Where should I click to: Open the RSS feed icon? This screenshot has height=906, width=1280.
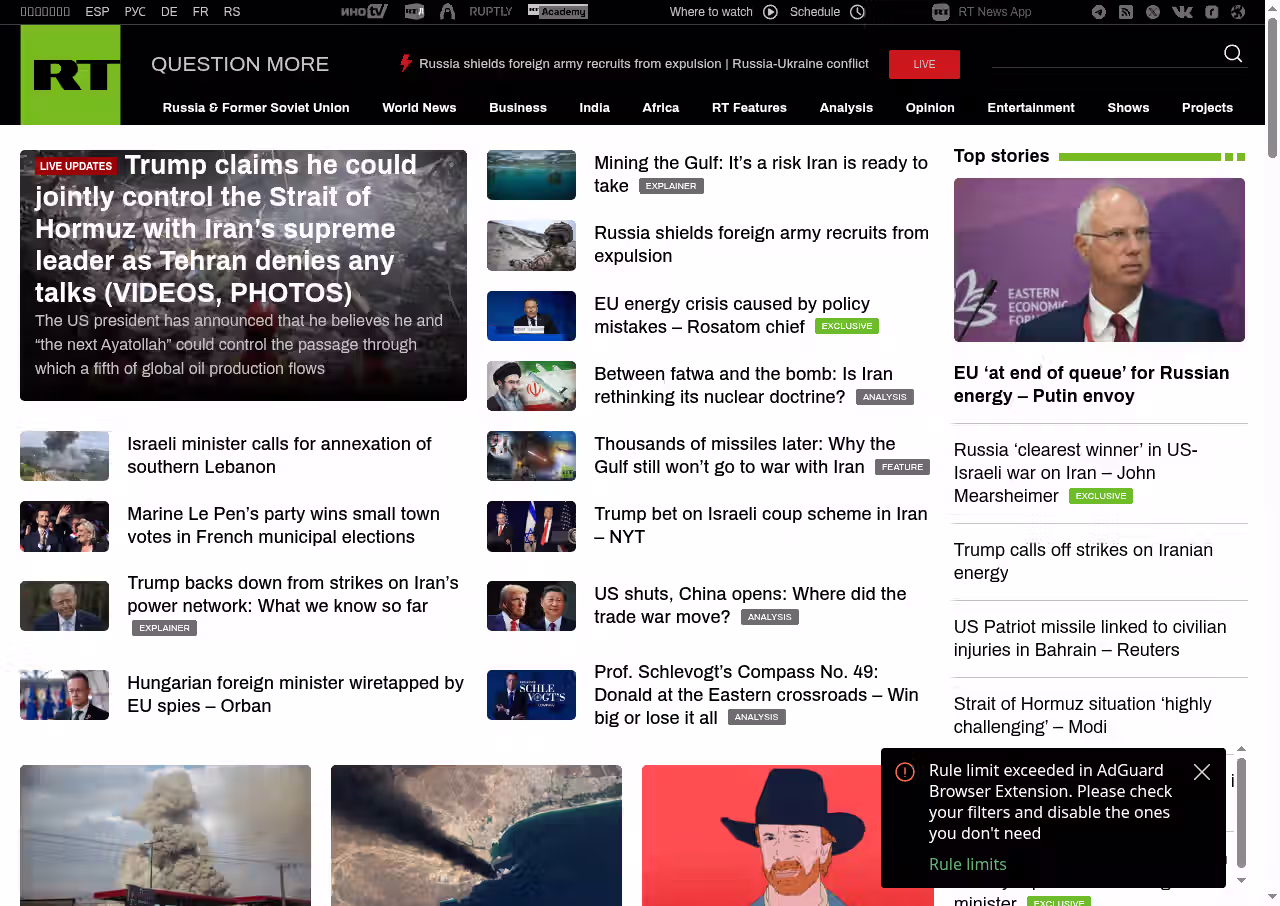pos(1126,12)
